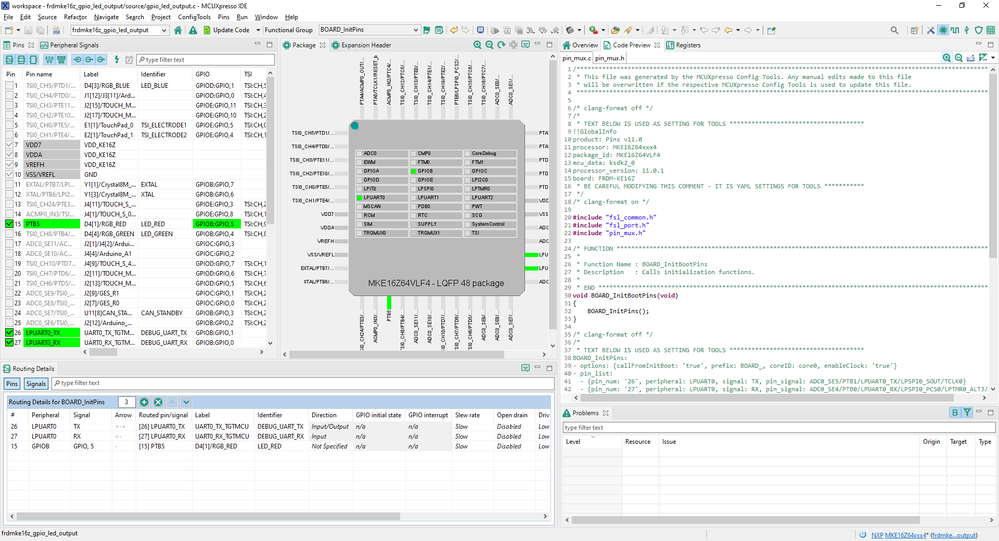Open the back navigation history dropdown arrow
Screen dimensions: 999x541
[737, 30]
